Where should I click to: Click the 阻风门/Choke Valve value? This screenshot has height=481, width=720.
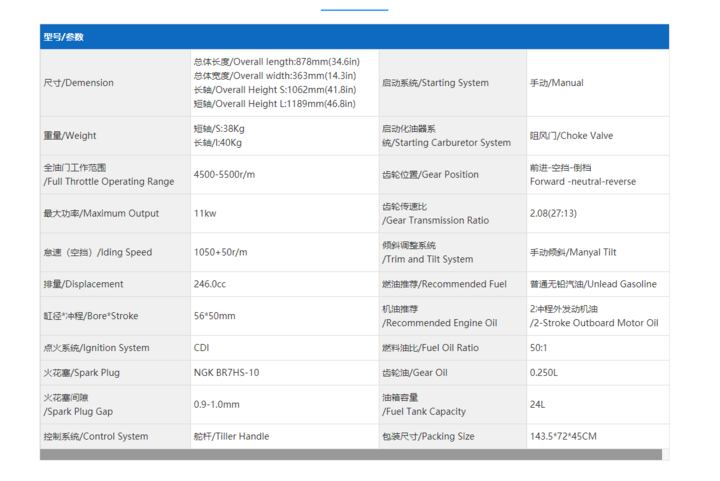pyautogui.click(x=572, y=136)
